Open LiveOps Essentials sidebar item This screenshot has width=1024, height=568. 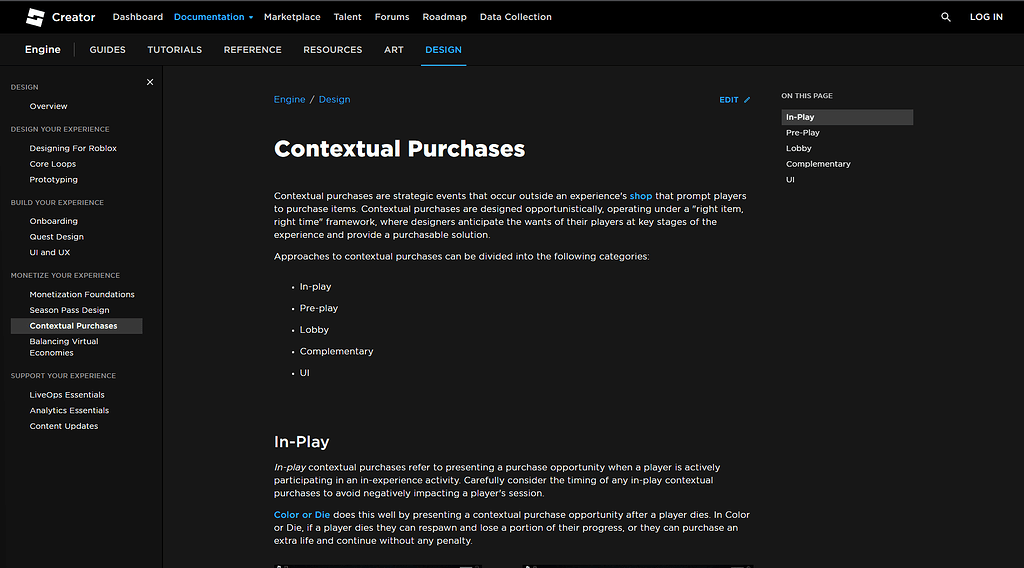pyautogui.click(x=67, y=395)
